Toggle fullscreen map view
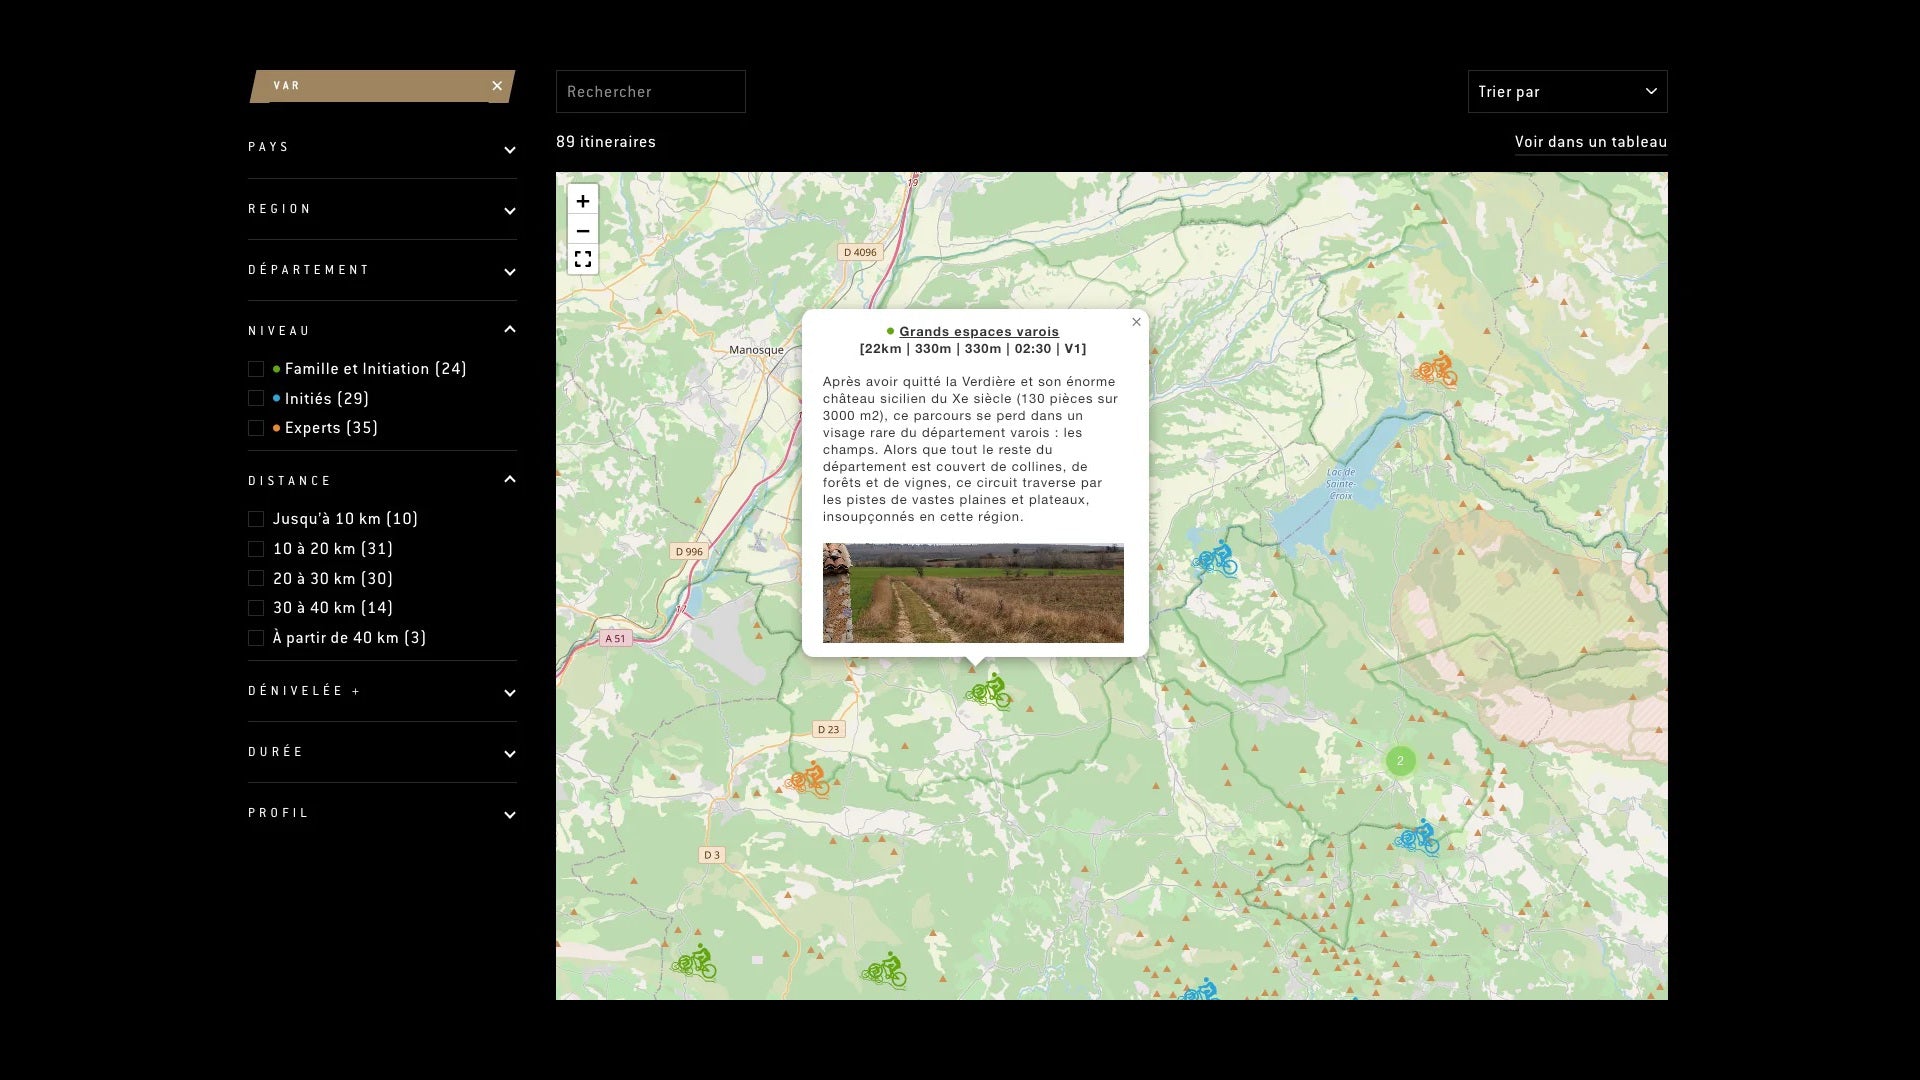 (x=583, y=260)
